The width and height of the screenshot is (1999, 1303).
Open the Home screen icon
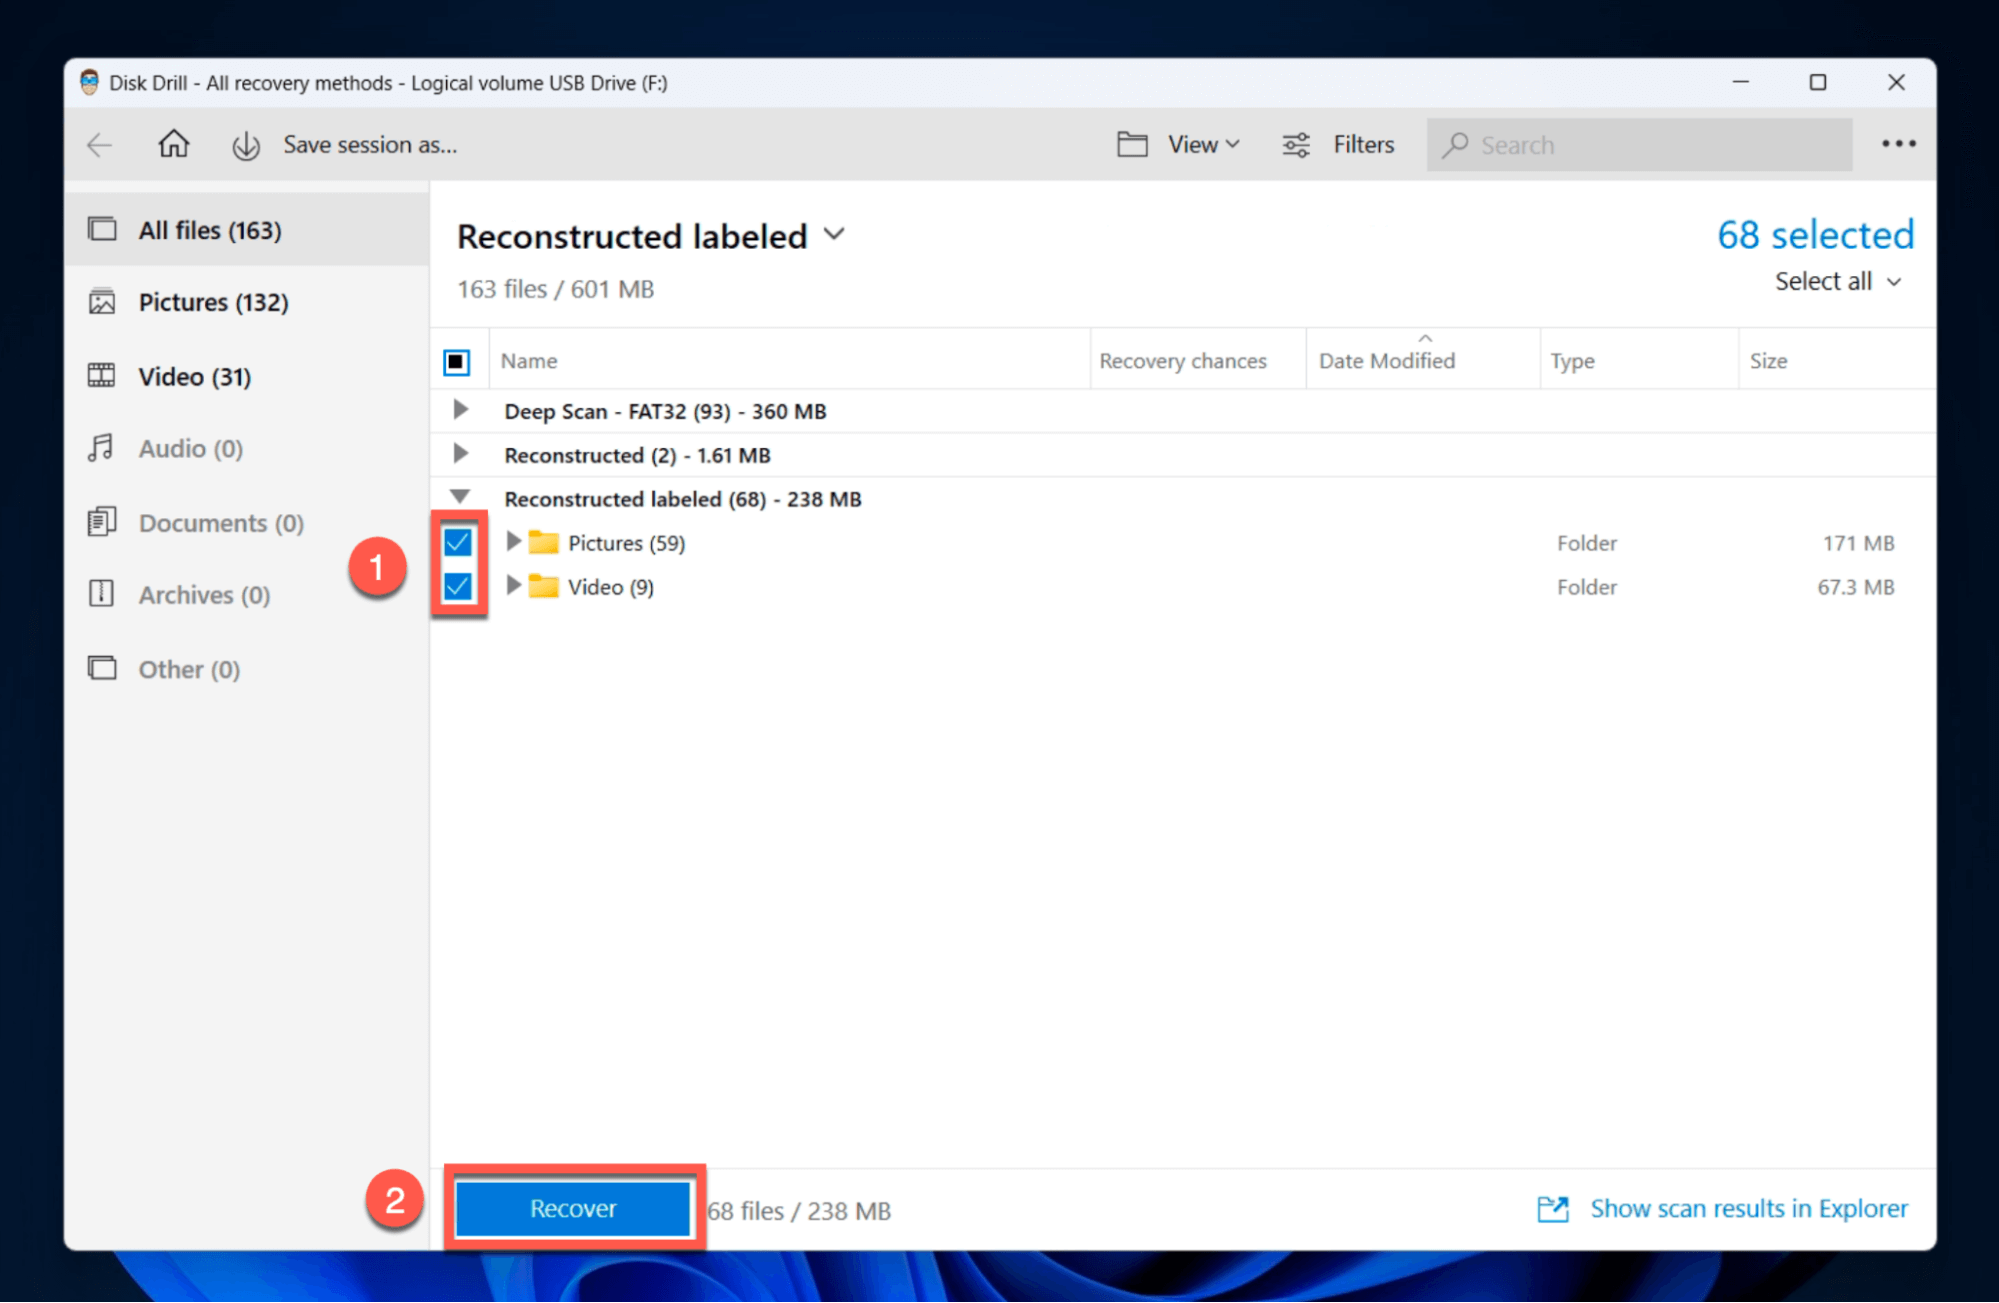173,144
